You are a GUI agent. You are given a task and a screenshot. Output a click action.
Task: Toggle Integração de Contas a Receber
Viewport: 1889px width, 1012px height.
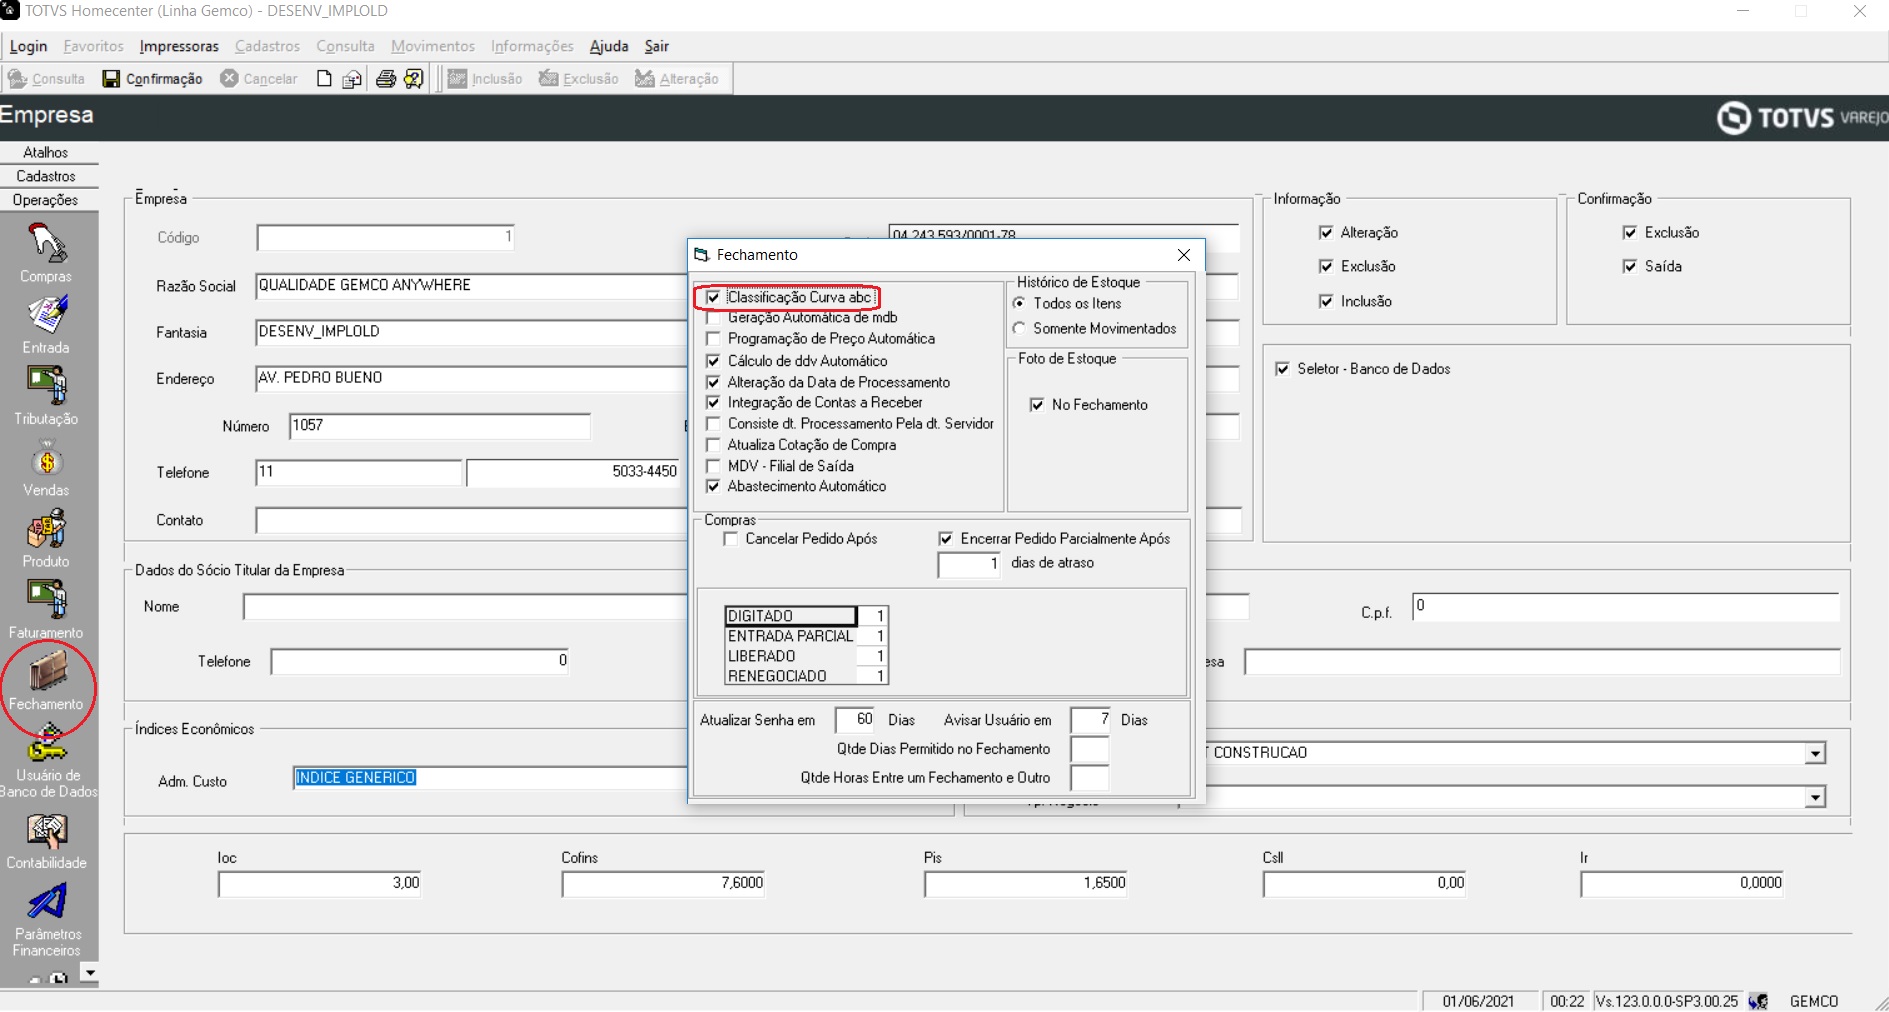(x=713, y=402)
